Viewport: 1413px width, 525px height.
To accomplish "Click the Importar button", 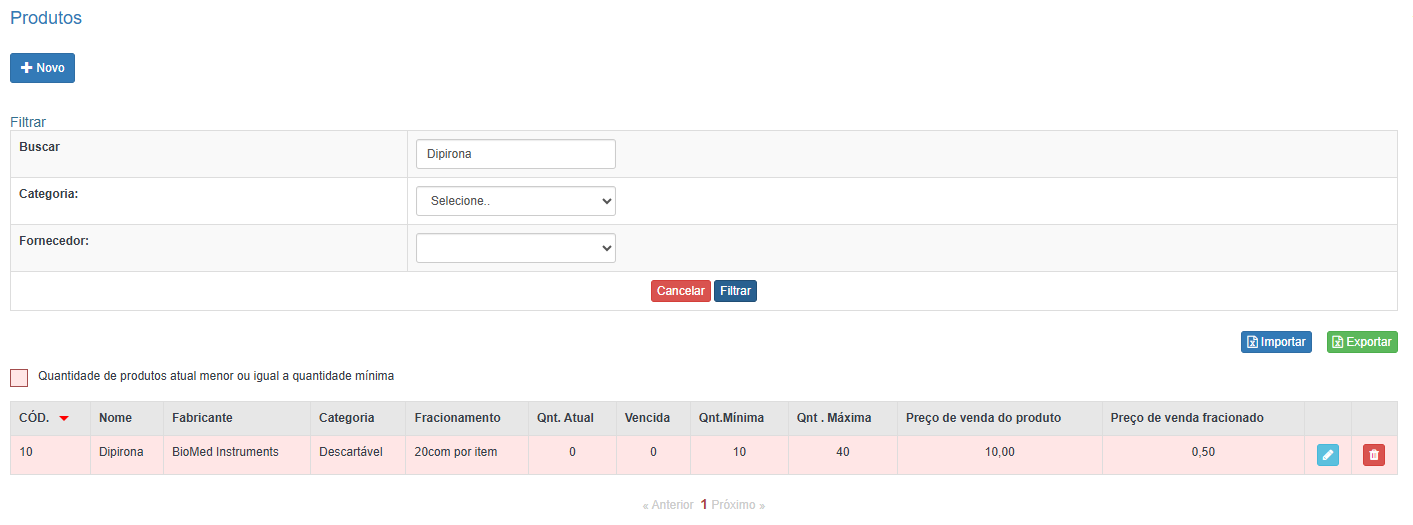I will (x=1276, y=342).
